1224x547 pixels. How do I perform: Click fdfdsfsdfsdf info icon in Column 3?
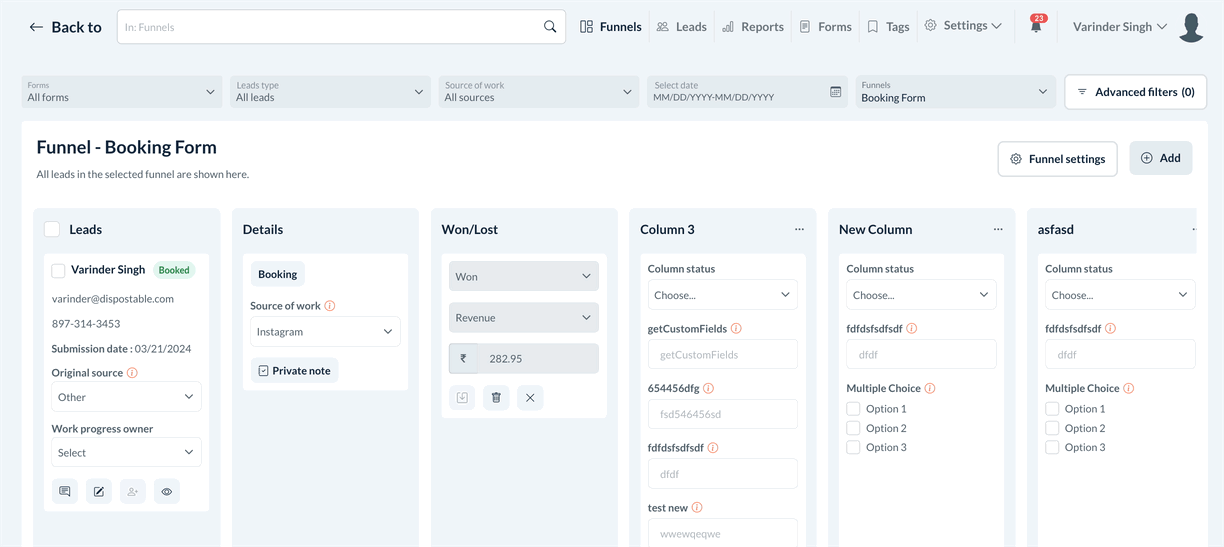tap(713, 448)
